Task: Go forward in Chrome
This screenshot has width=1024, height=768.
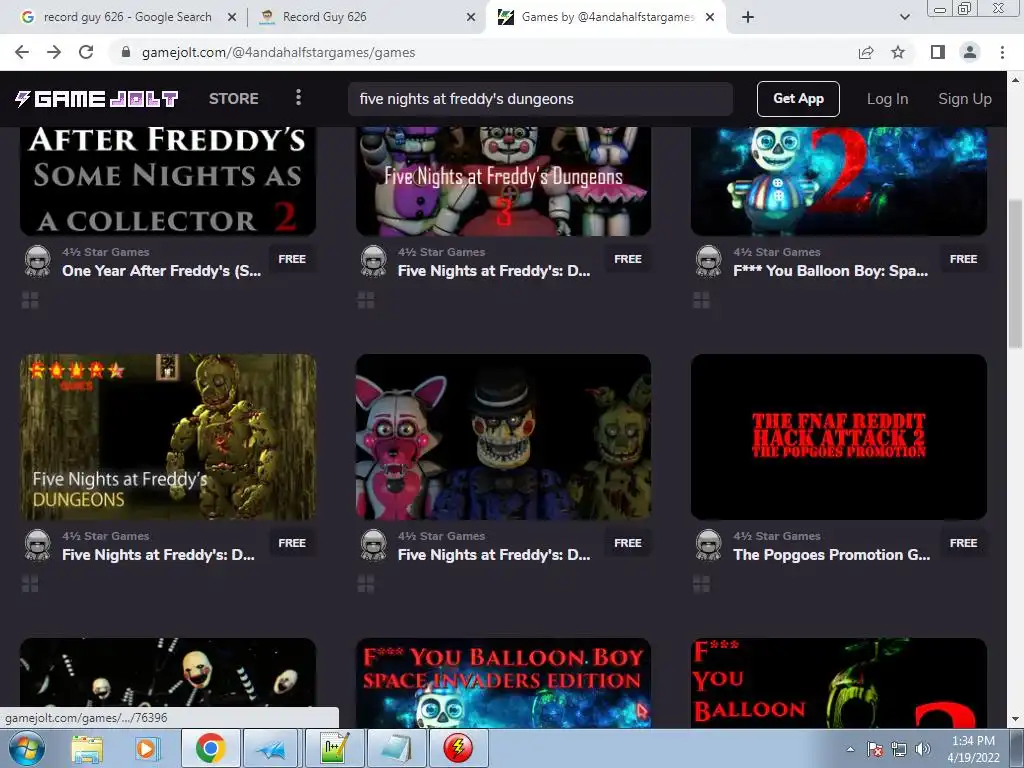Action: tap(54, 52)
